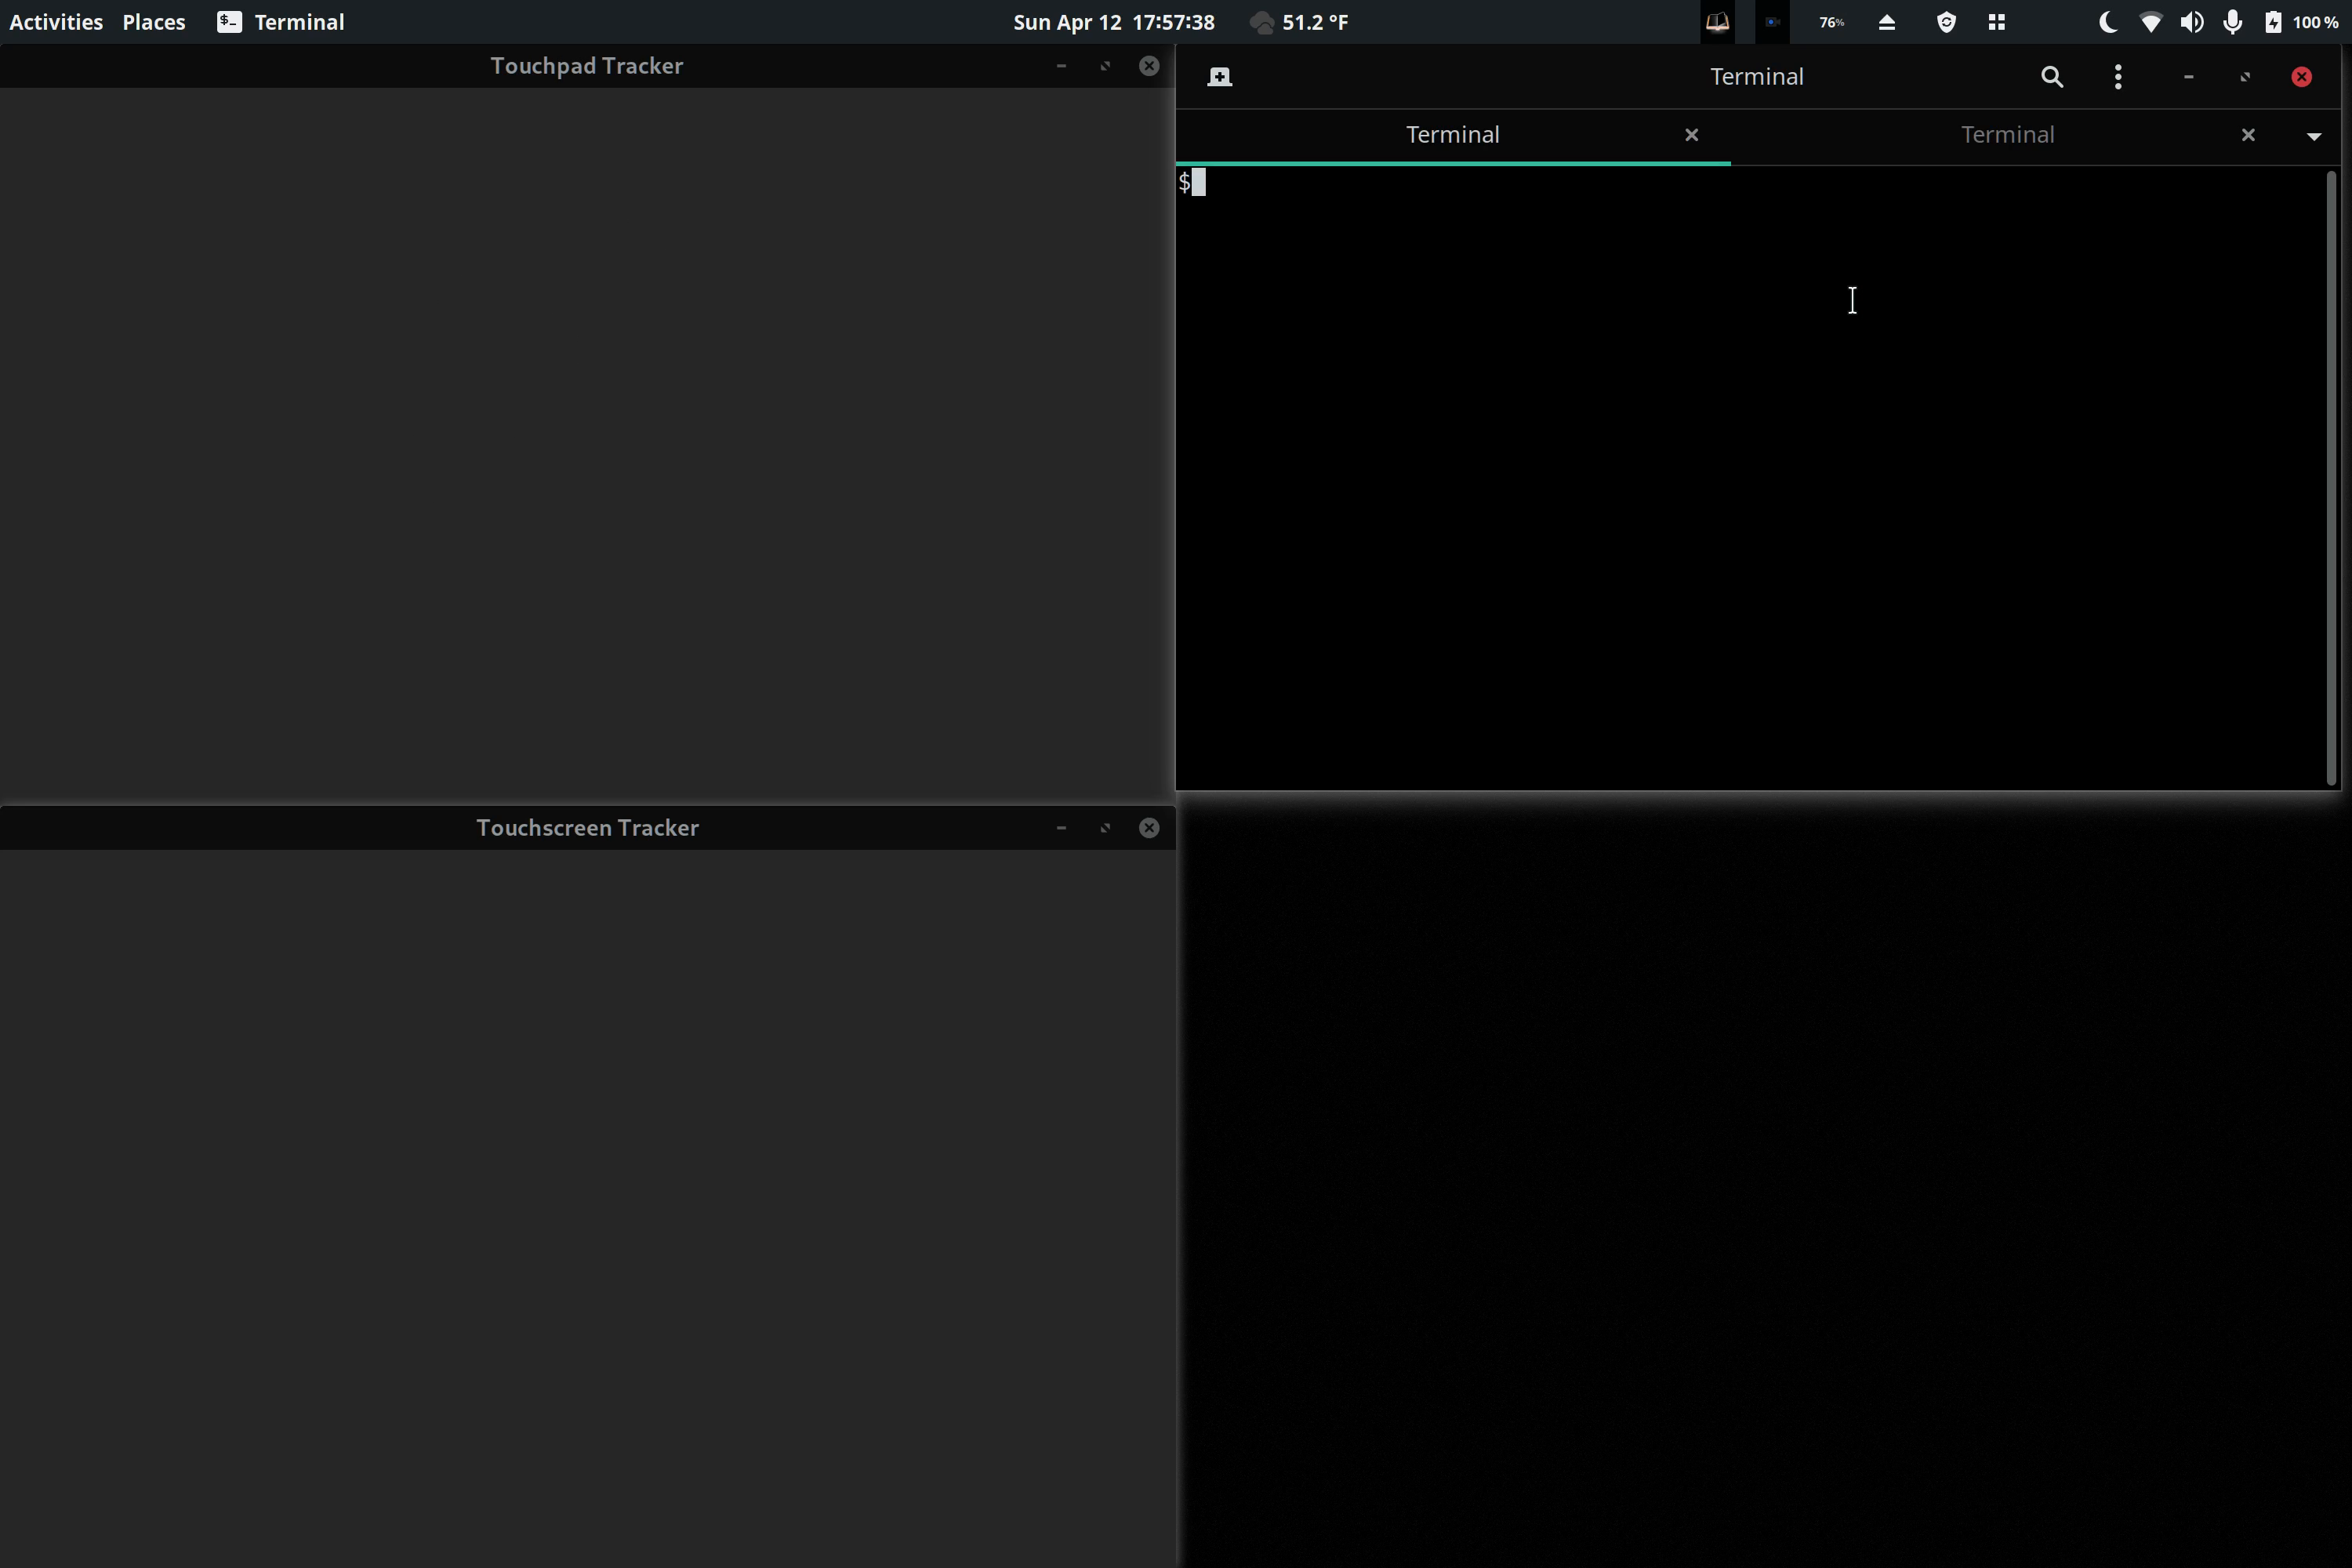Switch to the second Terminal tab

2006,135
